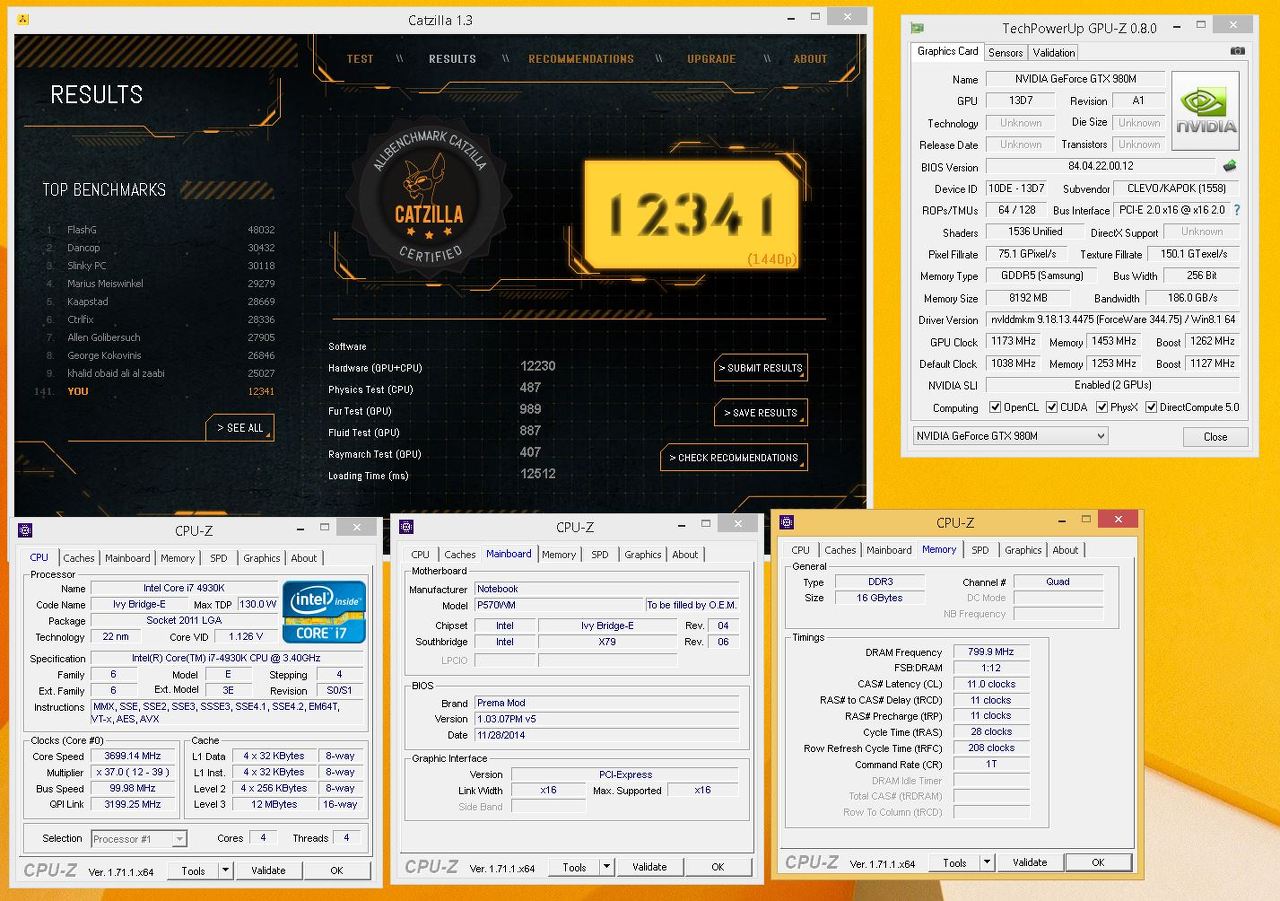Click the BIOS Brand field Prema Mod
Screen dimensions: 1280x901
click(606, 703)
